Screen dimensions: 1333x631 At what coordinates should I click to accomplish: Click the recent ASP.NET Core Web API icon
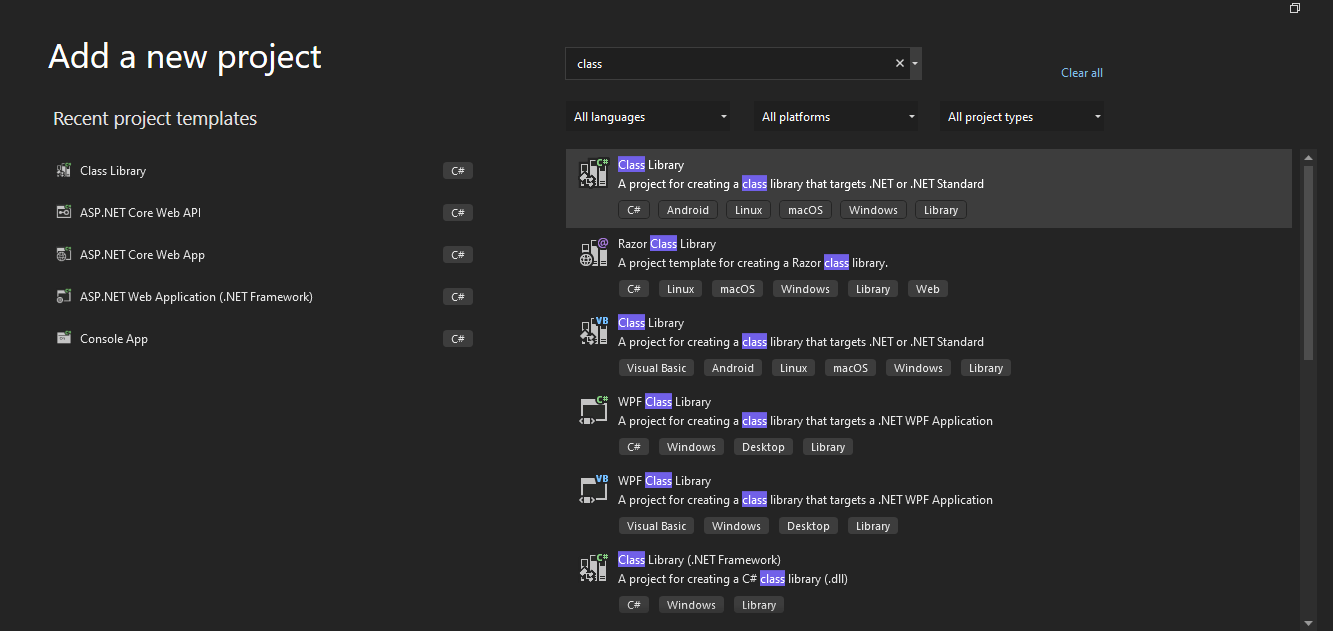pos(64,213)
